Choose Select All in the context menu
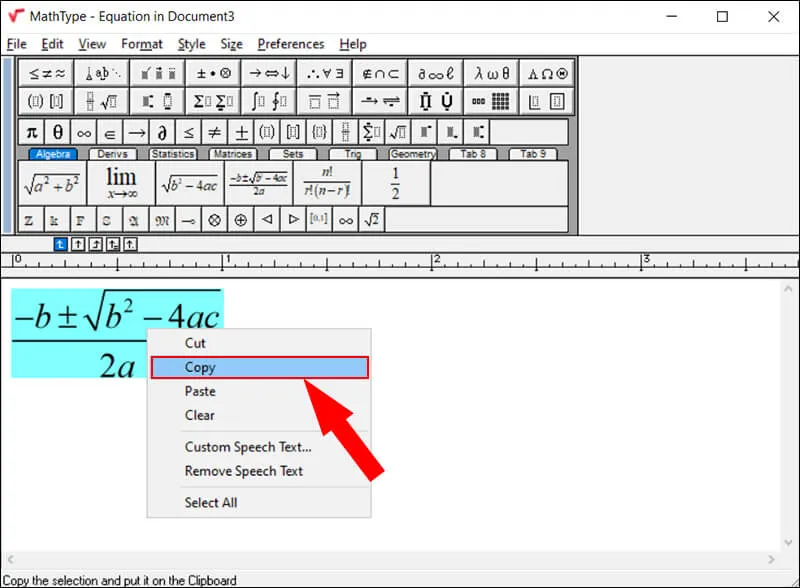800x588 pixels. tap(210, 503)
